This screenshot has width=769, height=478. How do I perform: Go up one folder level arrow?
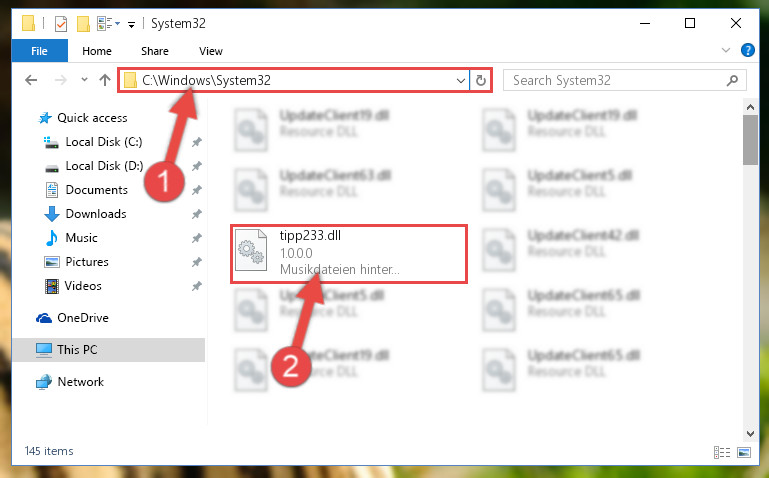click(x=104, y=80)
